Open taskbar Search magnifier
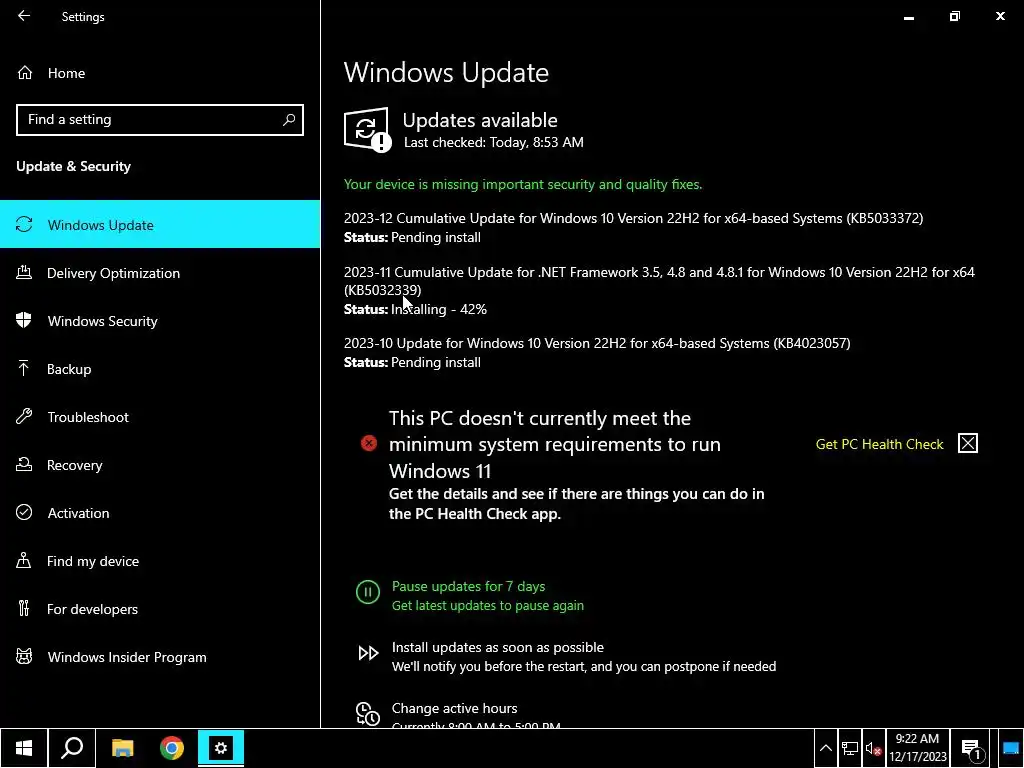This screenshot has width=1024, height=768. (72, 748)
